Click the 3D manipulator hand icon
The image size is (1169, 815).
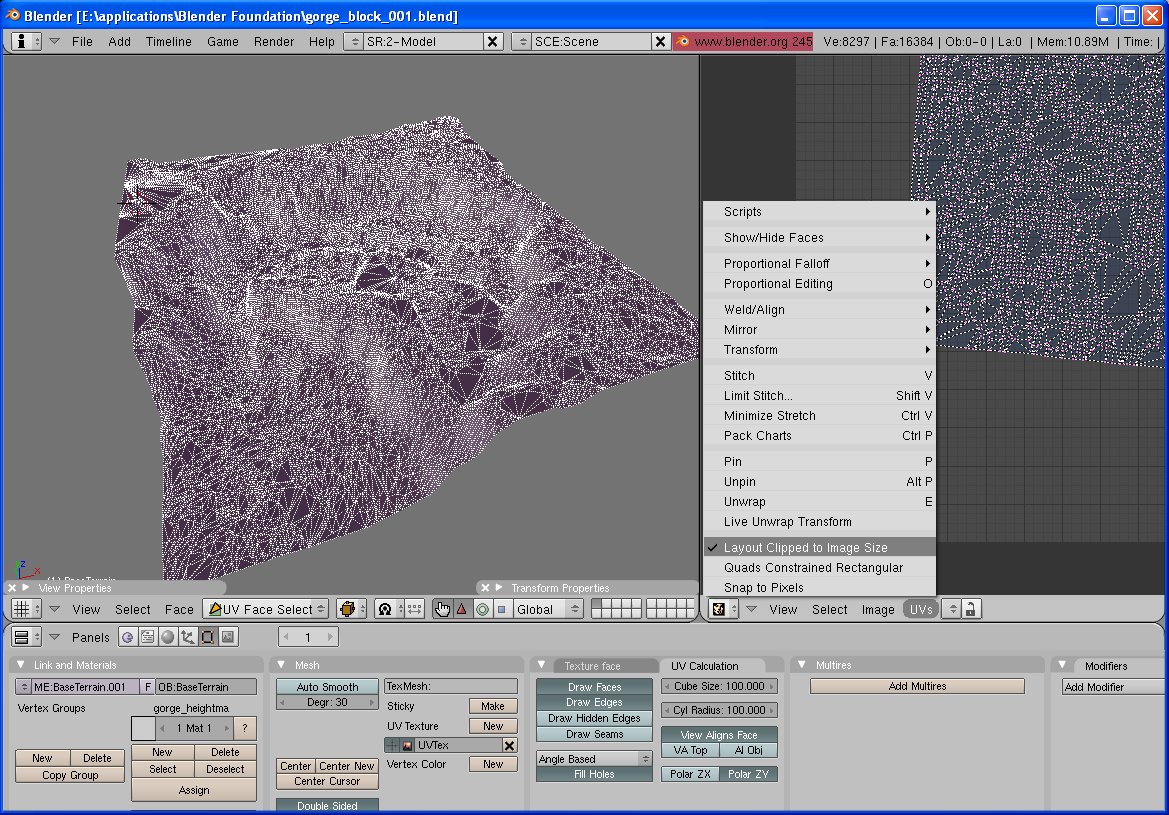442,609
